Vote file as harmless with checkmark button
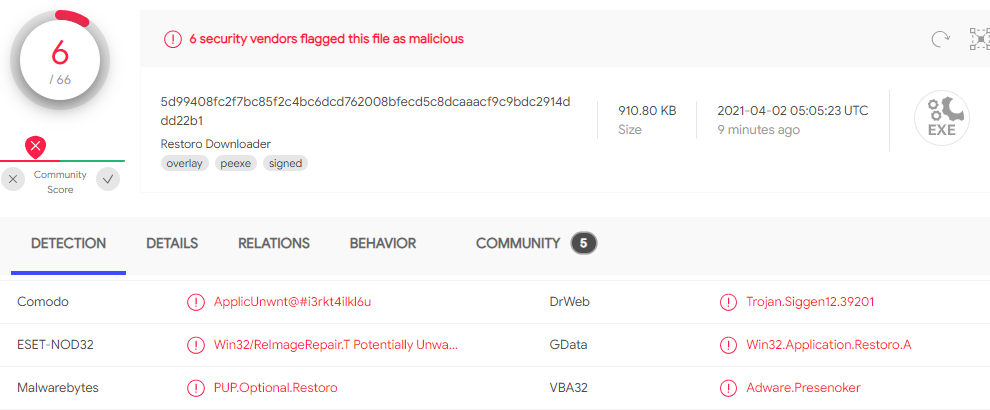Image resolution: width=990 pixels, height=410 pixels. pyautogui.click(x=108, y=179)
